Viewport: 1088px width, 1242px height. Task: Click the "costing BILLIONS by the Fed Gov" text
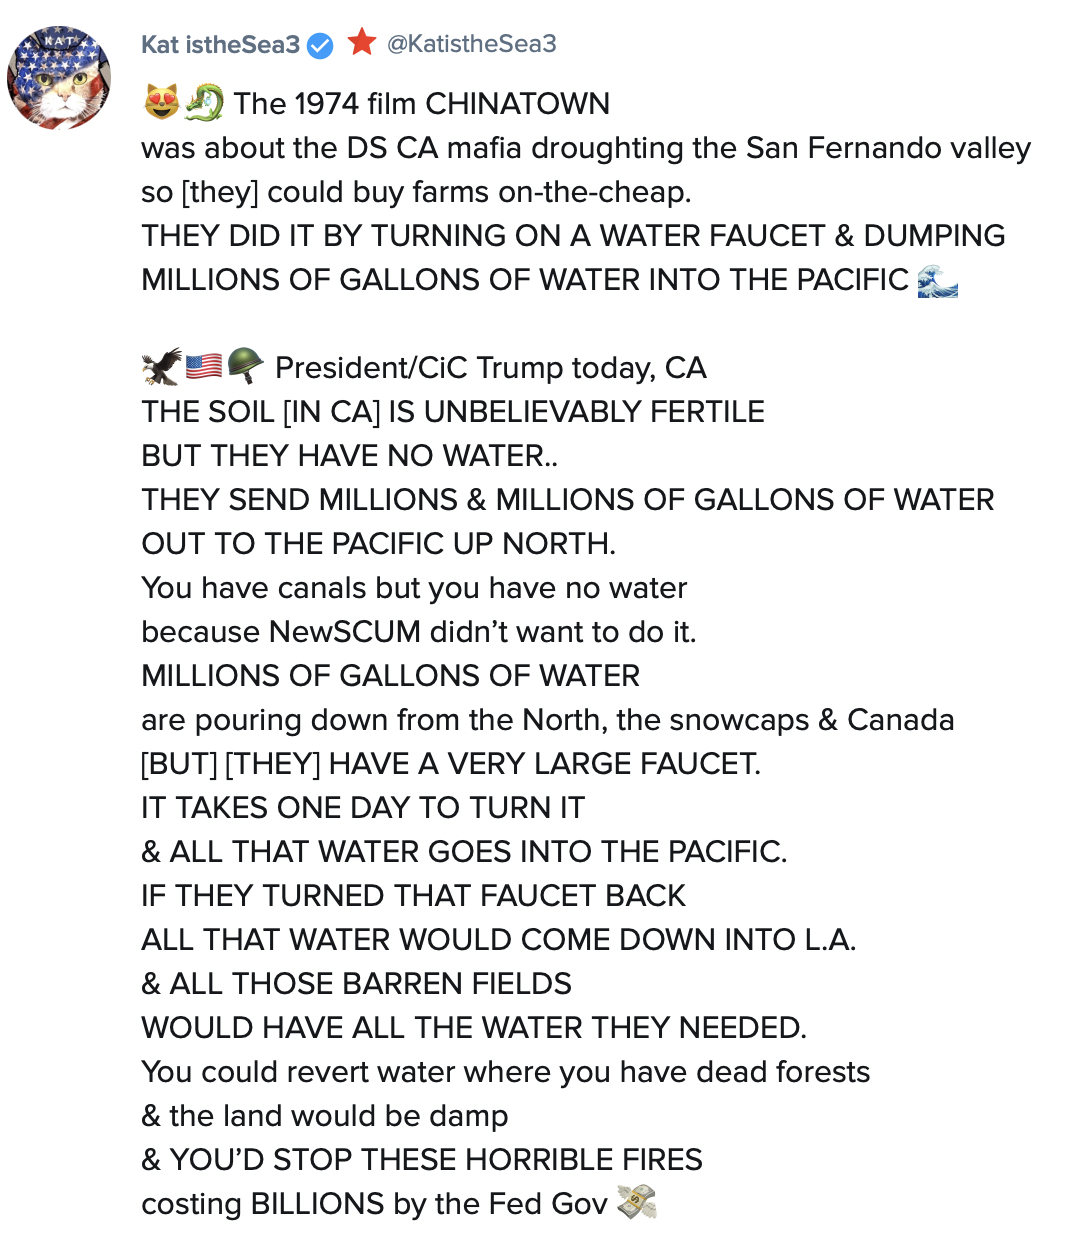pos(374,1204)
